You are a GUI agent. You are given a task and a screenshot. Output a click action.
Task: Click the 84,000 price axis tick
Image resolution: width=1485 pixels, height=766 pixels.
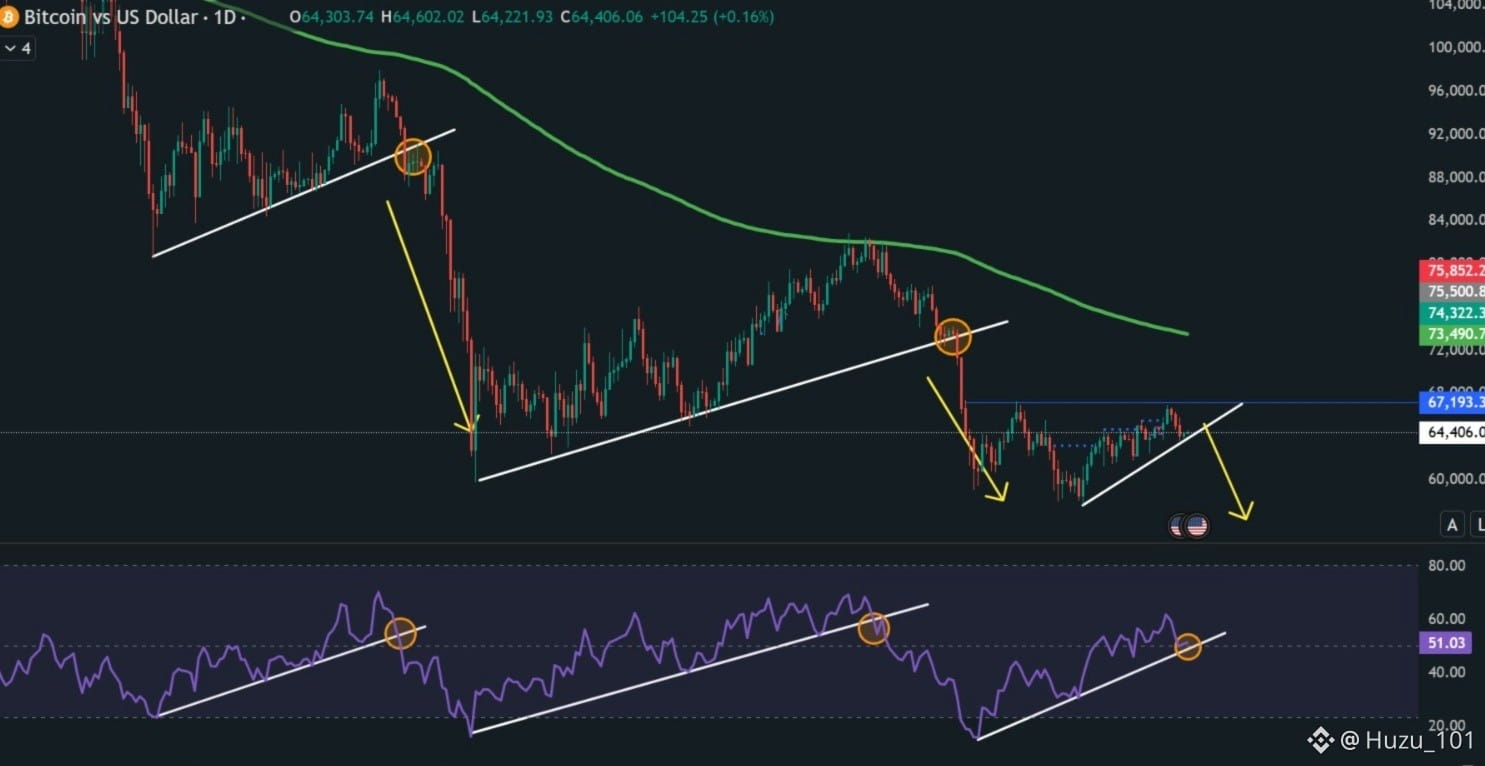pyautogui.click(x=1457, y=221)
